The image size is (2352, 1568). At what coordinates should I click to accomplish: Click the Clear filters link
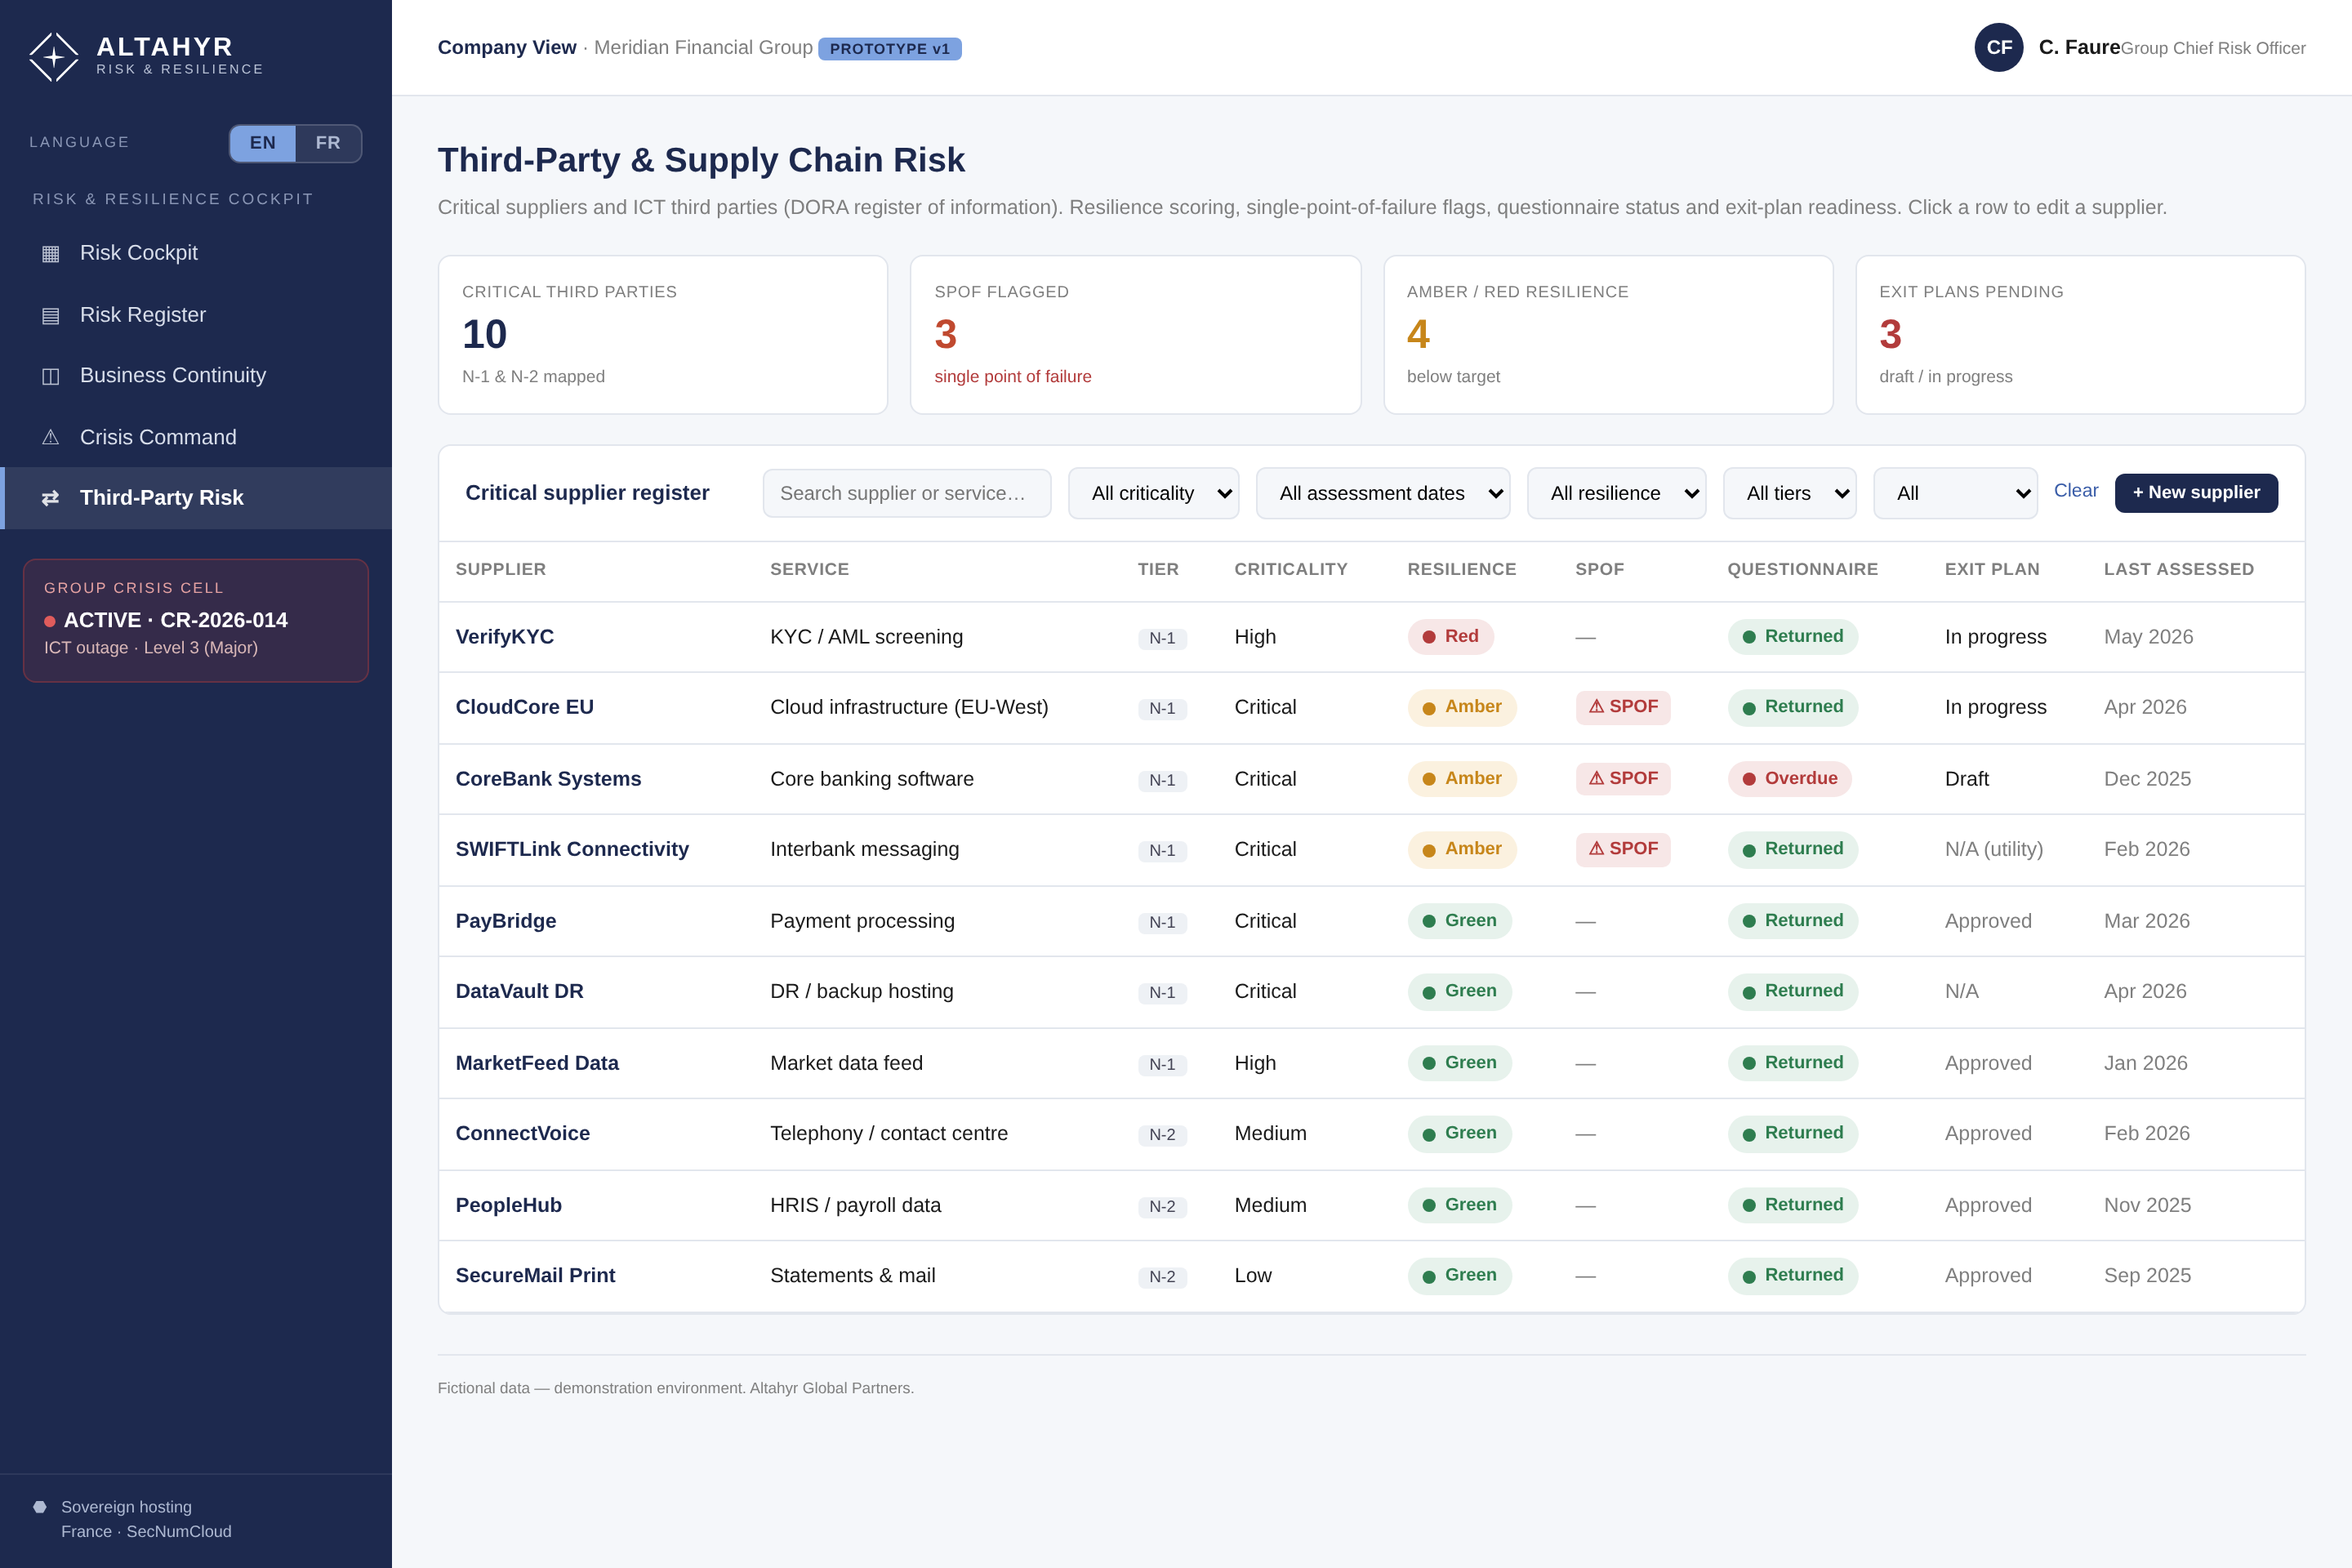coord(2076,491)
